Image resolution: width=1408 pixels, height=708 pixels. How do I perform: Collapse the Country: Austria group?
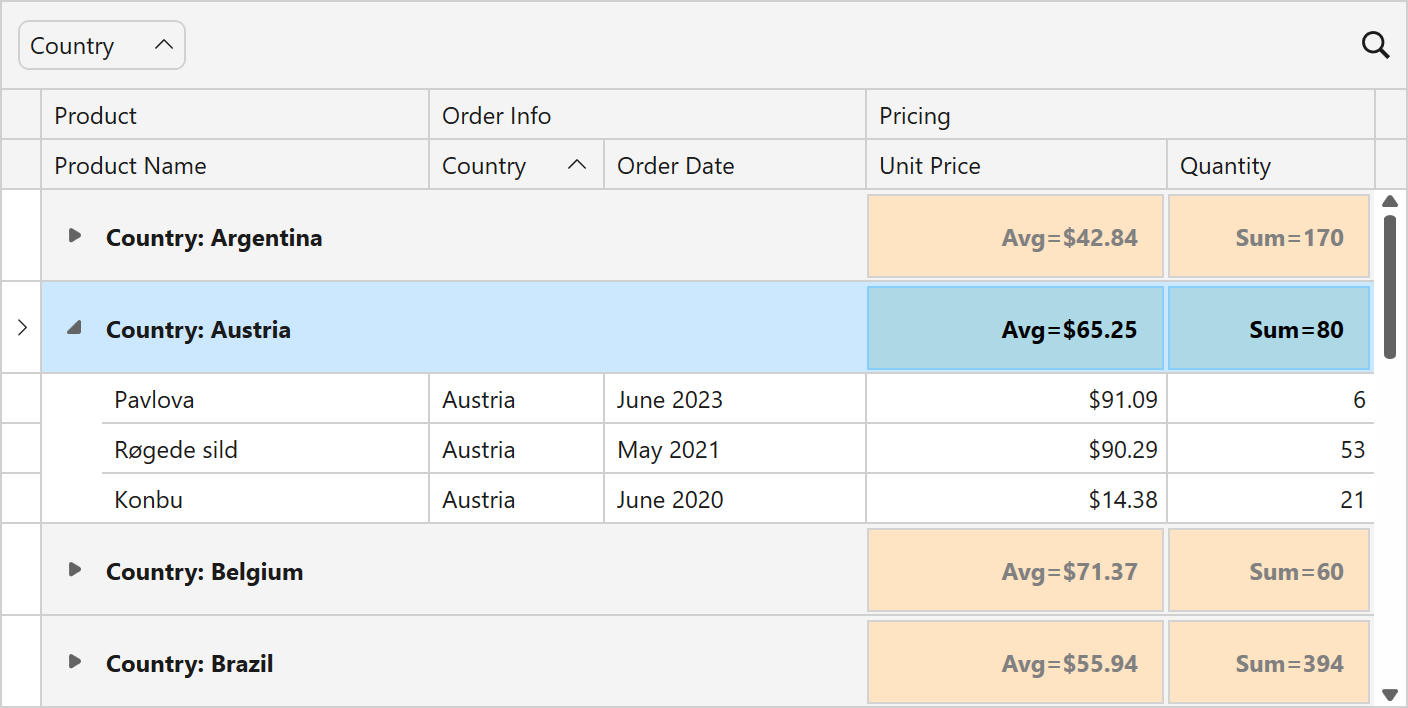(74, 328)
